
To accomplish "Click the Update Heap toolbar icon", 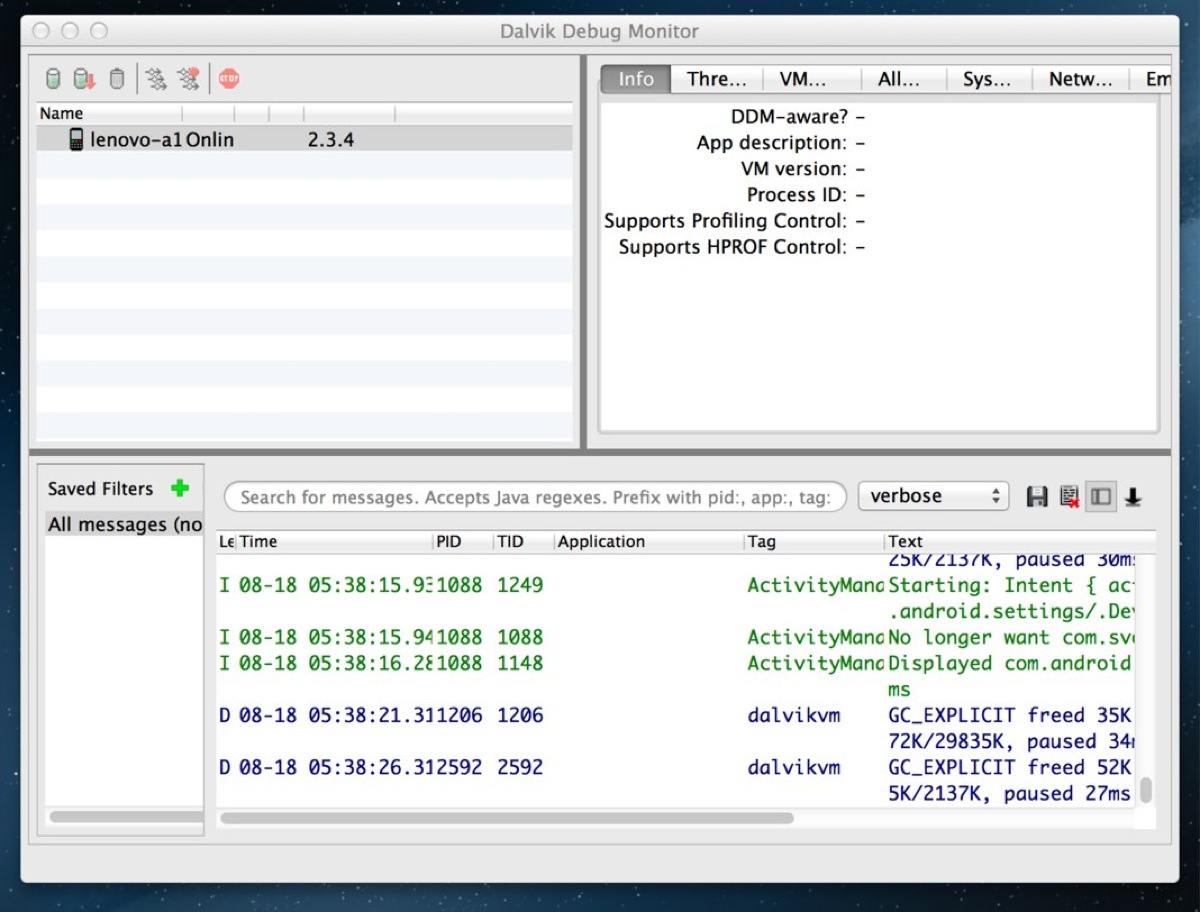I will [53, 79].
